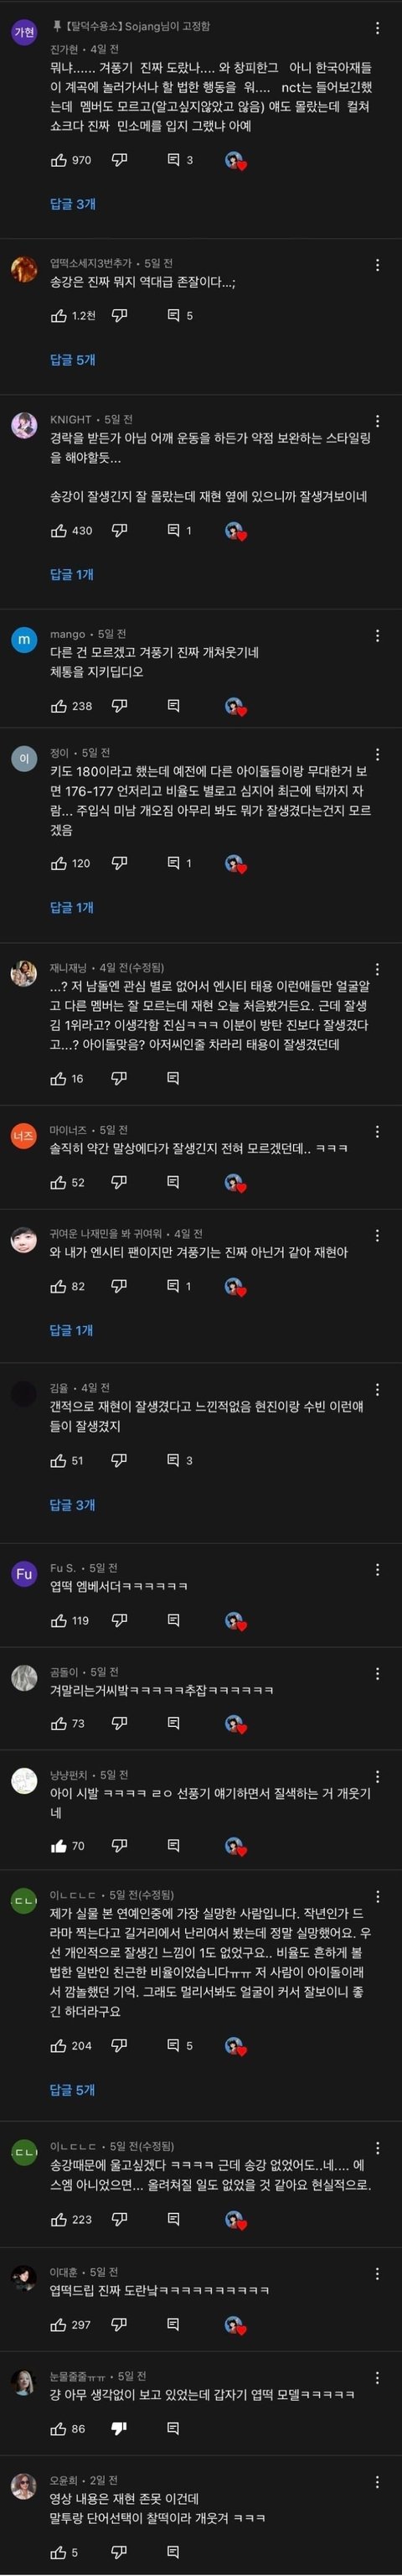Toggle like on mango's comment with 238 likes
This screenshot has width=402, height=2576.
[x=59, y=706]
